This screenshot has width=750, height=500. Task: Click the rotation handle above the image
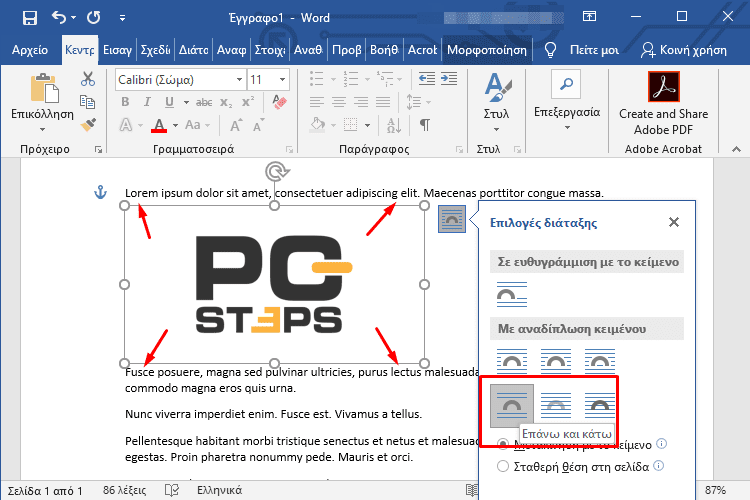click(x=276, y=171)
